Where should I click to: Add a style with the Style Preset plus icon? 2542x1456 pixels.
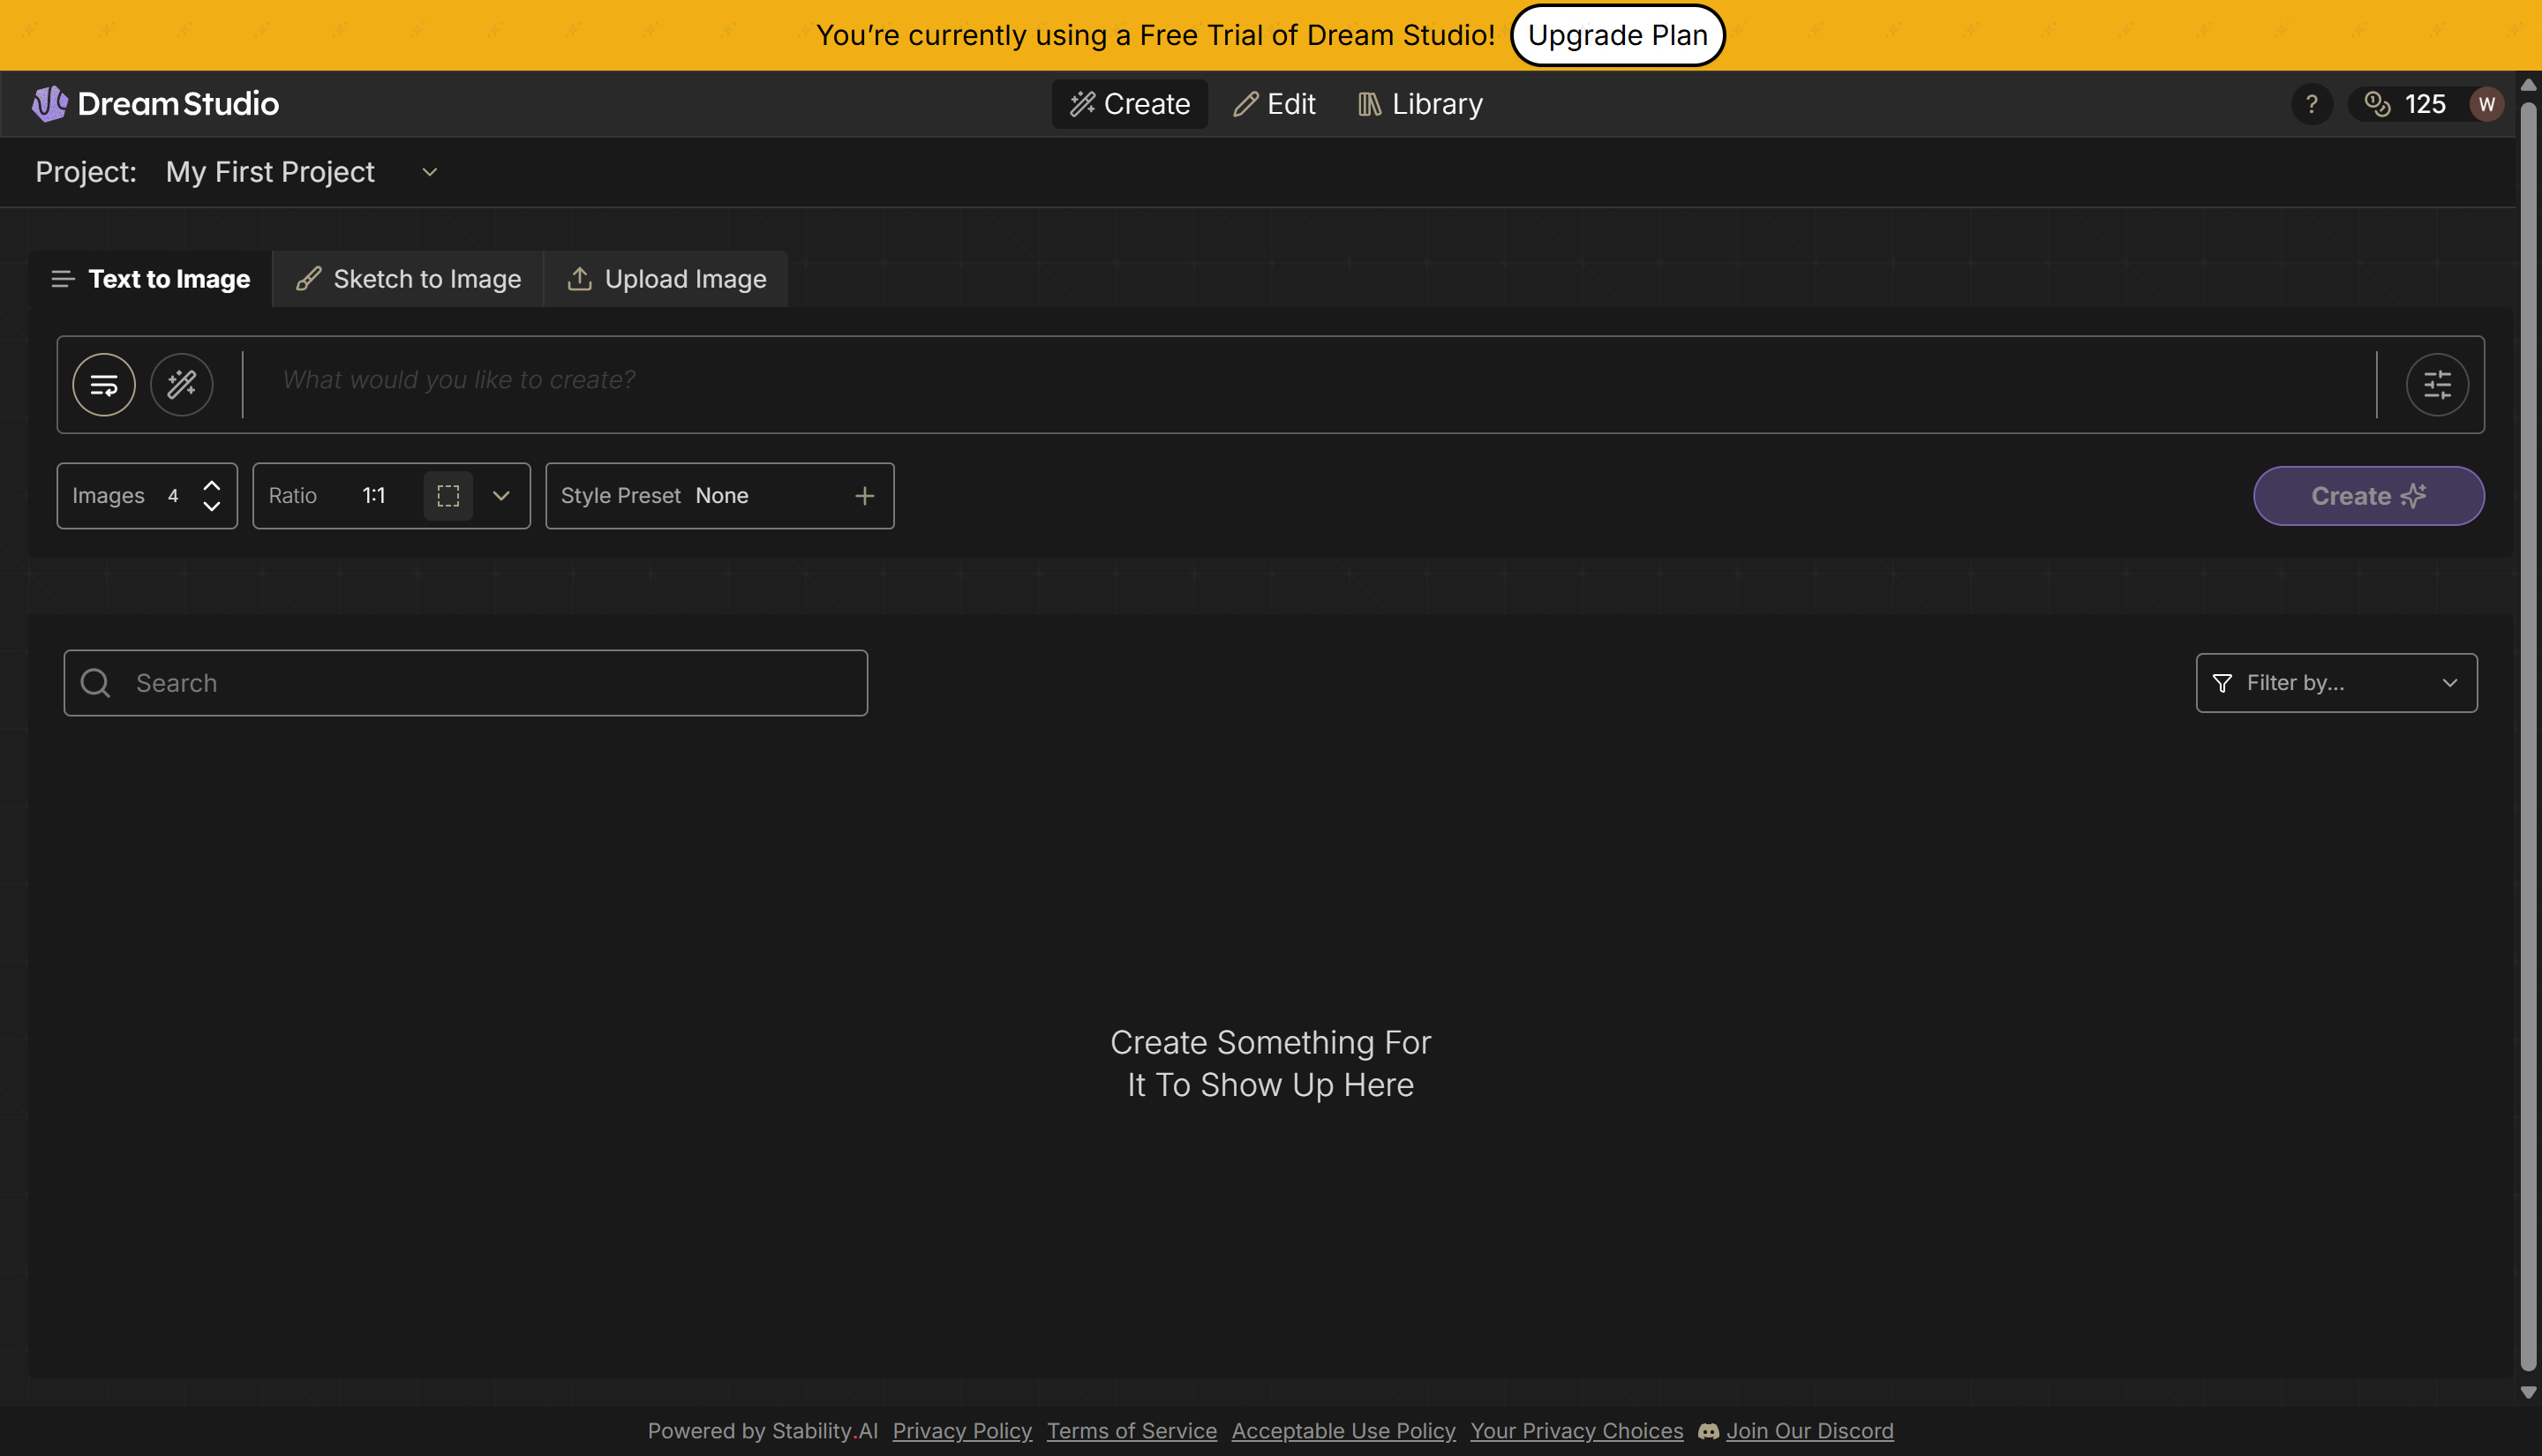click(864, 495)
